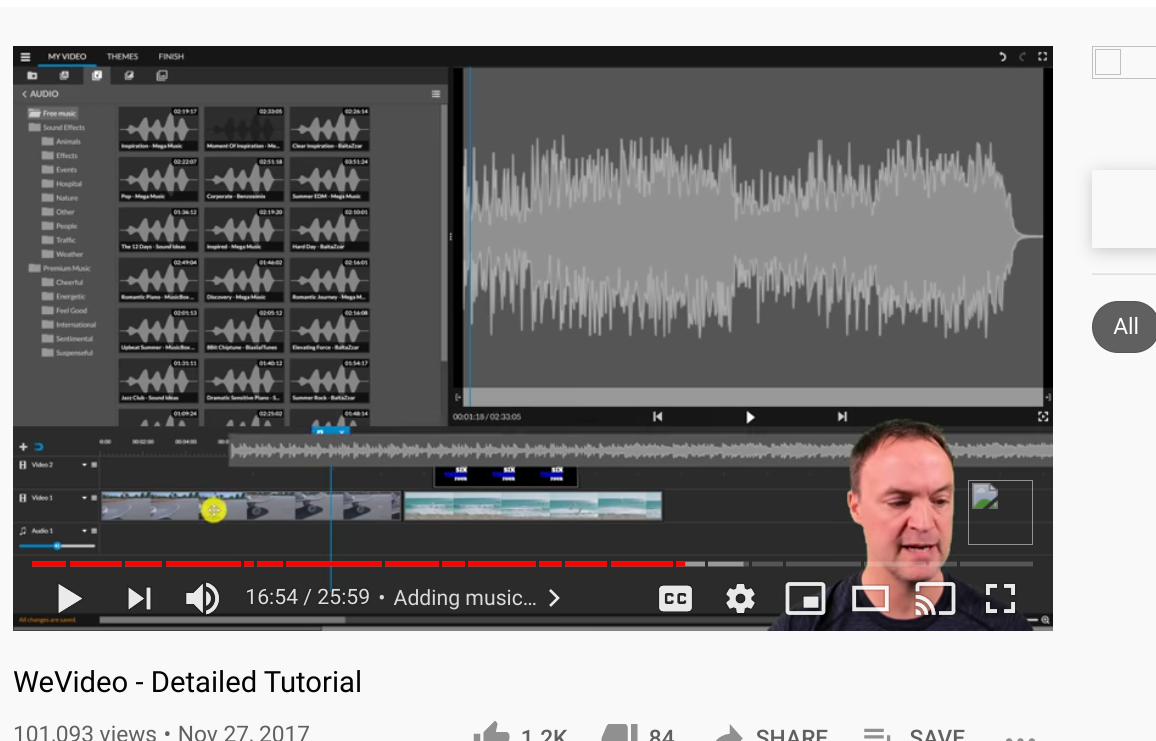Open the Feel Good music folder
The width and height of the screenshot is (1156, 741).
click(65, 310)
